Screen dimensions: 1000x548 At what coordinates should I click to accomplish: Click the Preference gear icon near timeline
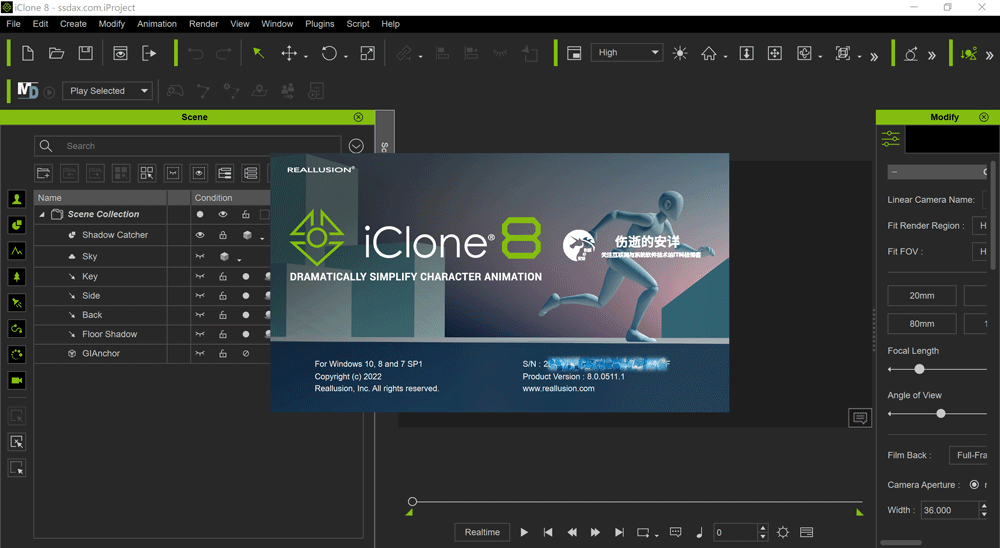click(783, 532)
